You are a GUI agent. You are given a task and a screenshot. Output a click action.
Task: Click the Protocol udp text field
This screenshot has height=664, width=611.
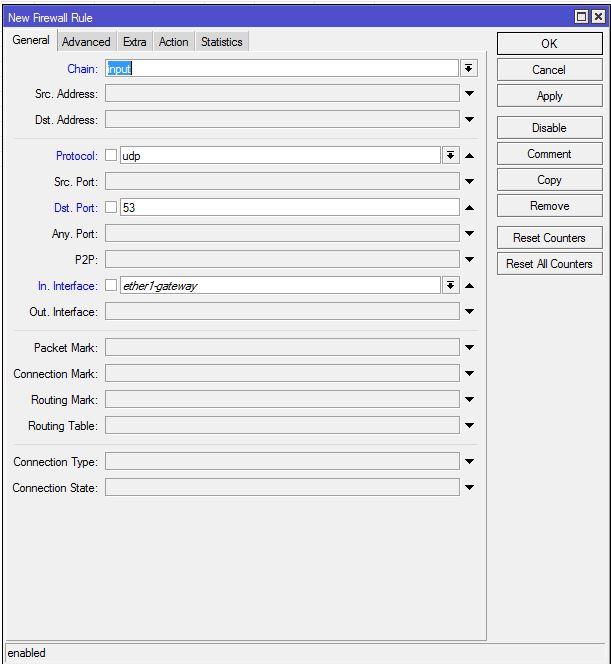point(280,155)
